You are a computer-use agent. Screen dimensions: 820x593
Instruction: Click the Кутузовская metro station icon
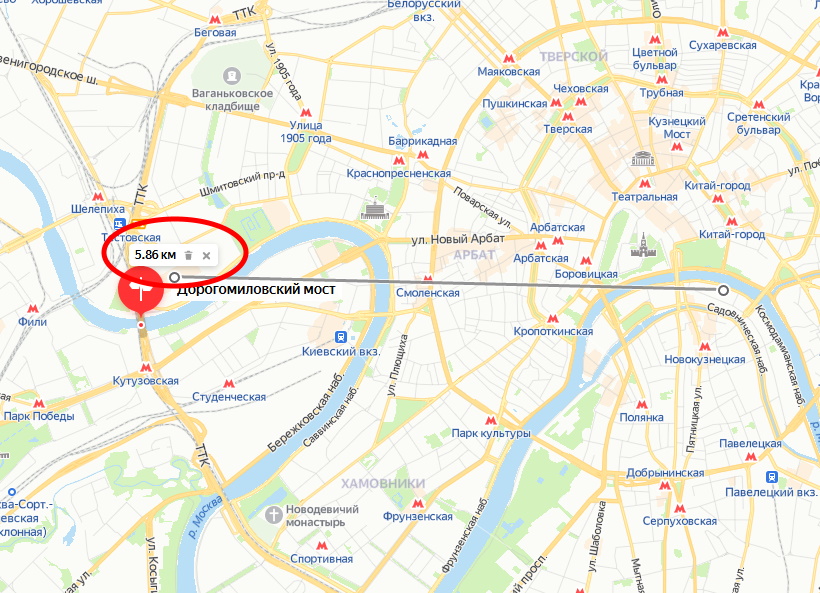pyautogui.click(x=146, y=368)
